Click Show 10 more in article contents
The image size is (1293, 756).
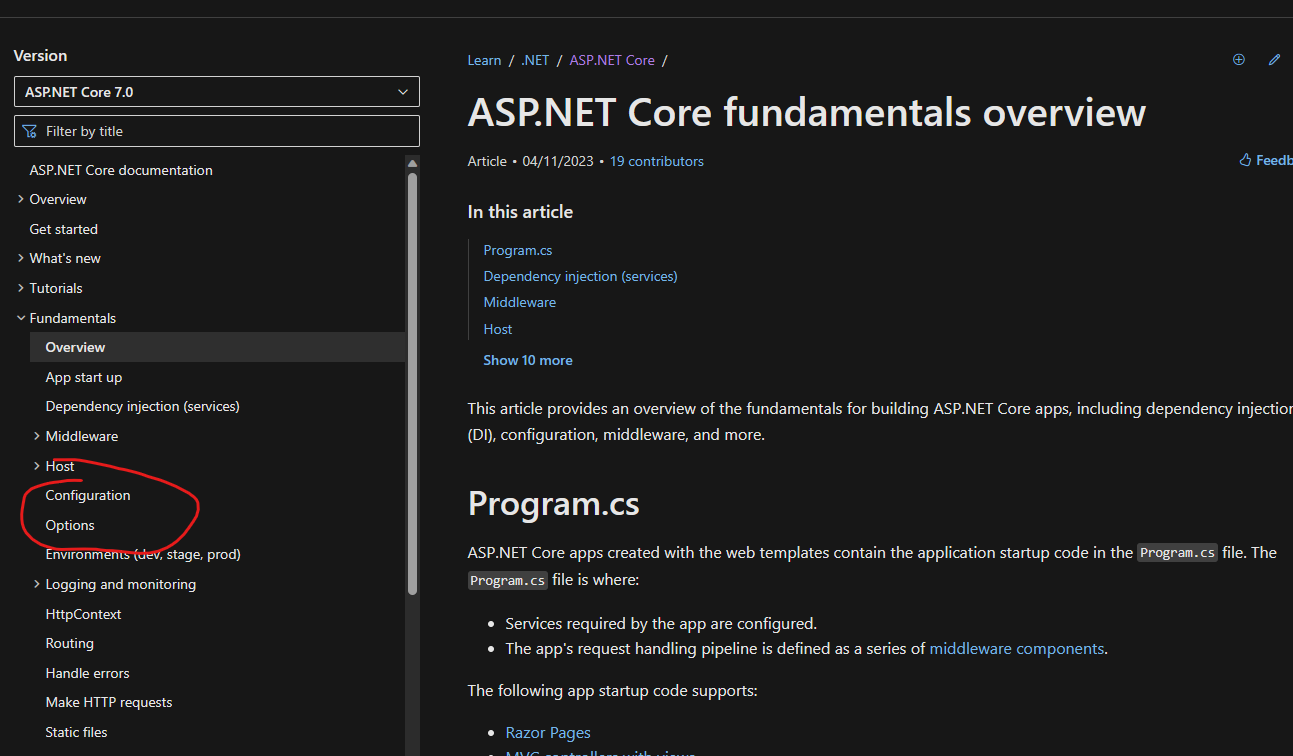pyautogui.click(x=528, y=360)
